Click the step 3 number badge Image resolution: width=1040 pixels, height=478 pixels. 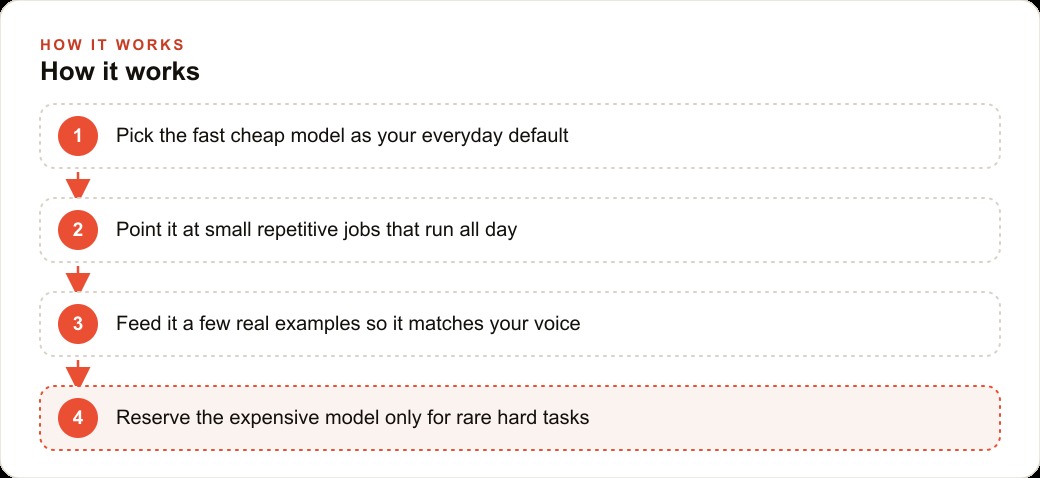pyautogui.click(x=78, y=324)
